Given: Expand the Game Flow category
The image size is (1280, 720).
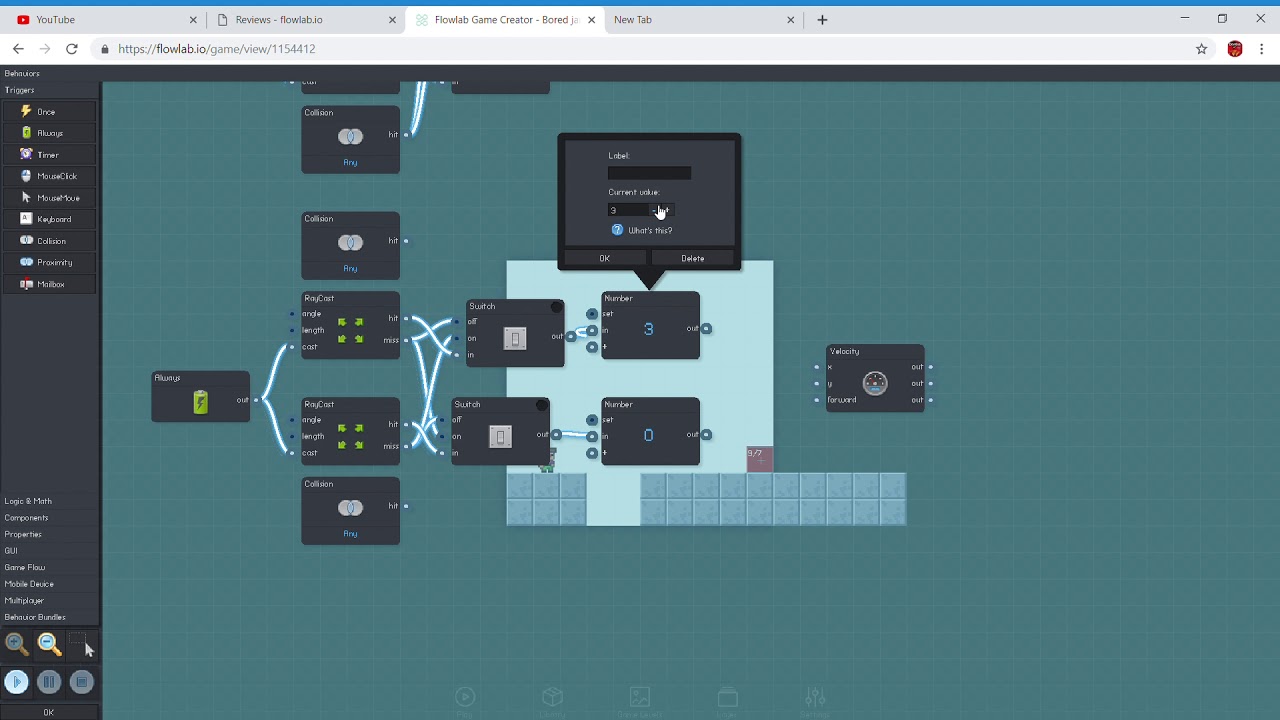Looking at the screenshot, I should [x=25, y=567].
